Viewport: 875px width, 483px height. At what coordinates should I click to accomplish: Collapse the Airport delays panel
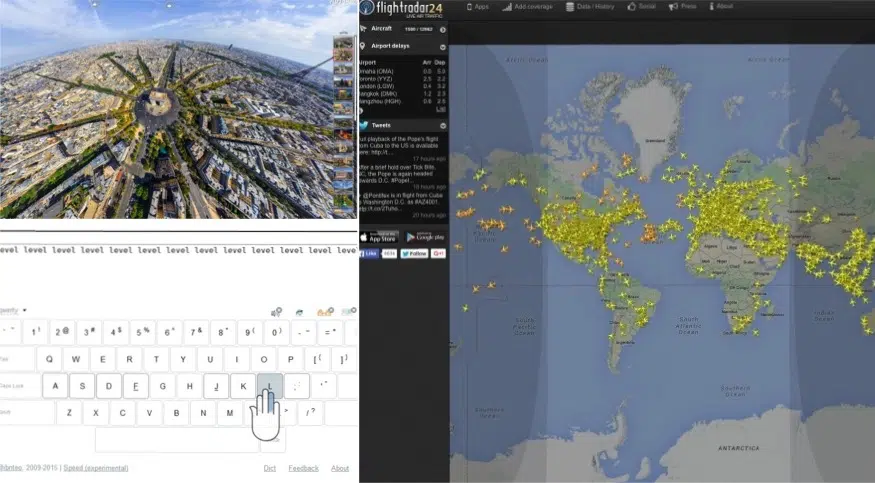(443, 47)
